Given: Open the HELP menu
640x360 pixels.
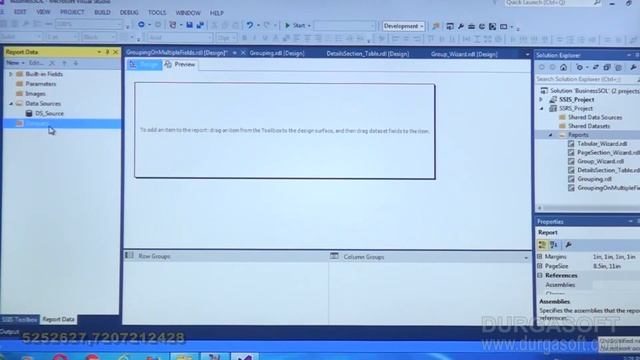Looking at the screenshot, I should coord(216,13).
